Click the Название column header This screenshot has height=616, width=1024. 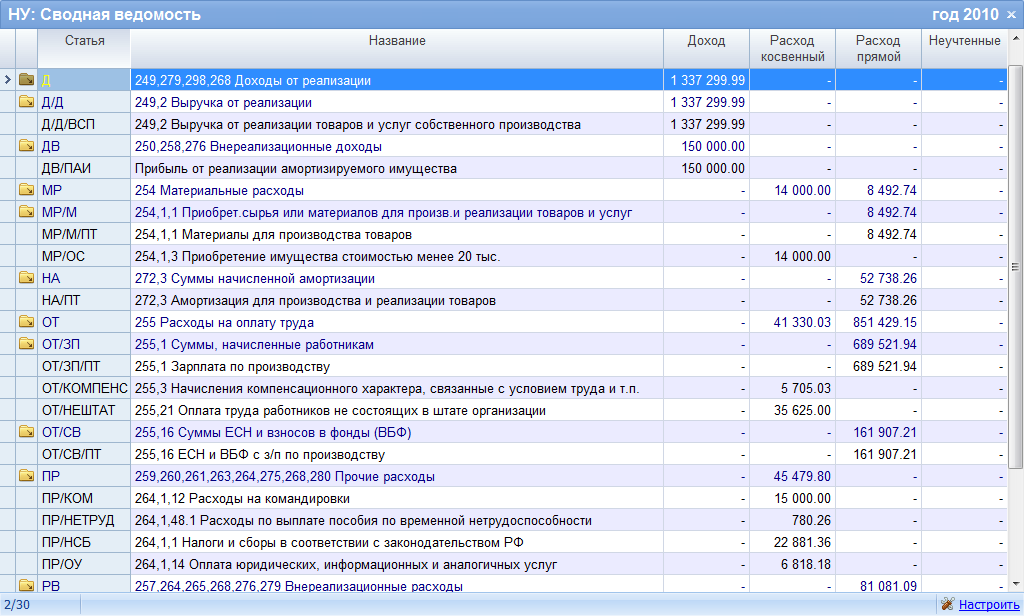point(397,48)
